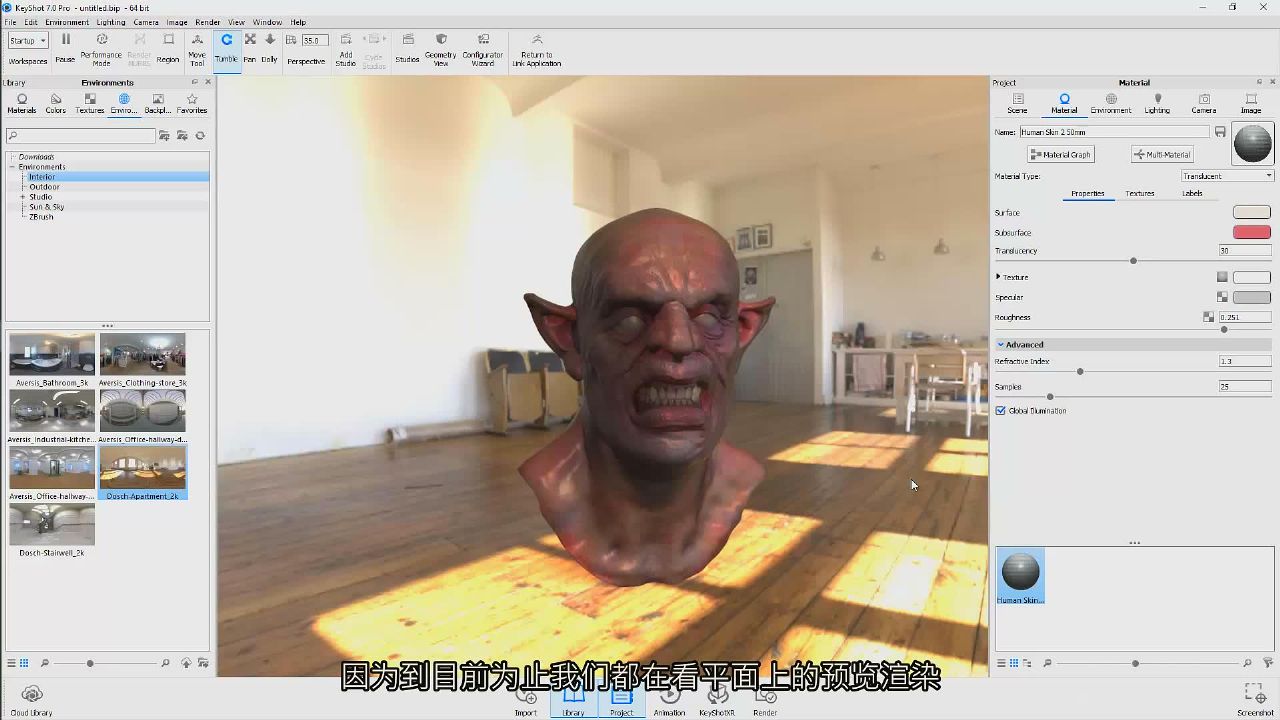This screenshot has width=1280, height=720.
Task: Collapse the Environments tree node
Action: [x=13, y=167]
